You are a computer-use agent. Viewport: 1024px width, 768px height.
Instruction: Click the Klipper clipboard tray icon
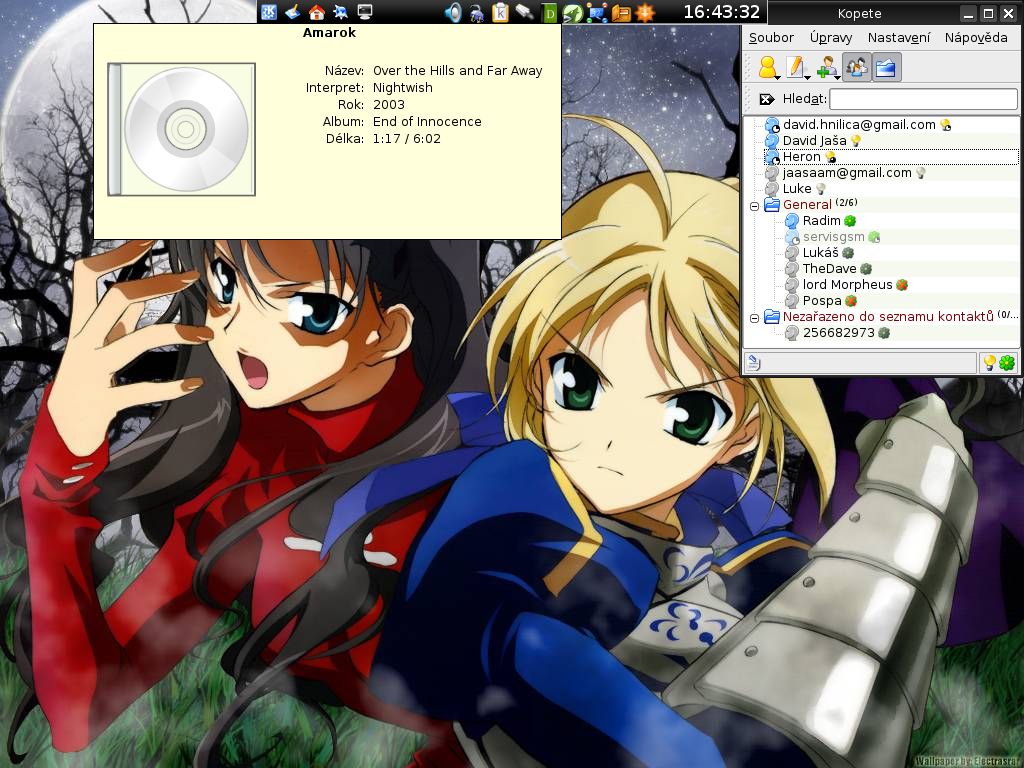[500, 13]
